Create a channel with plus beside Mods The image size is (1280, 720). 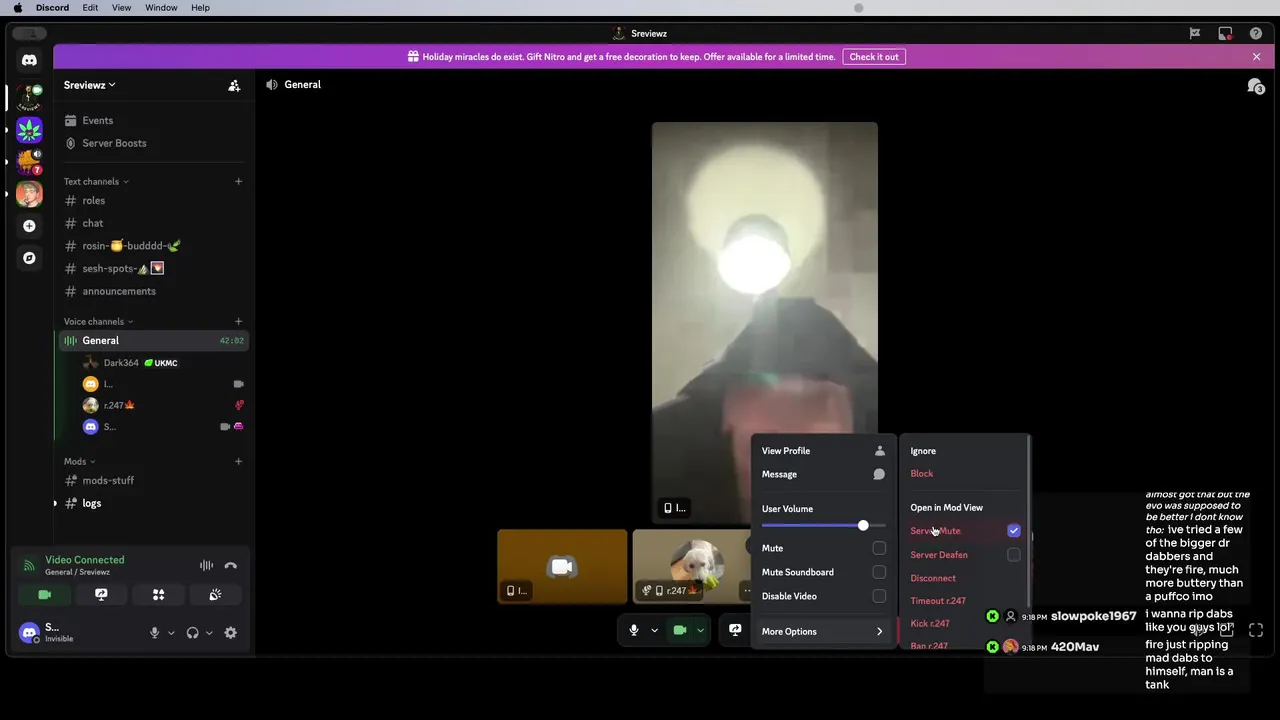(x=238, y=461)
